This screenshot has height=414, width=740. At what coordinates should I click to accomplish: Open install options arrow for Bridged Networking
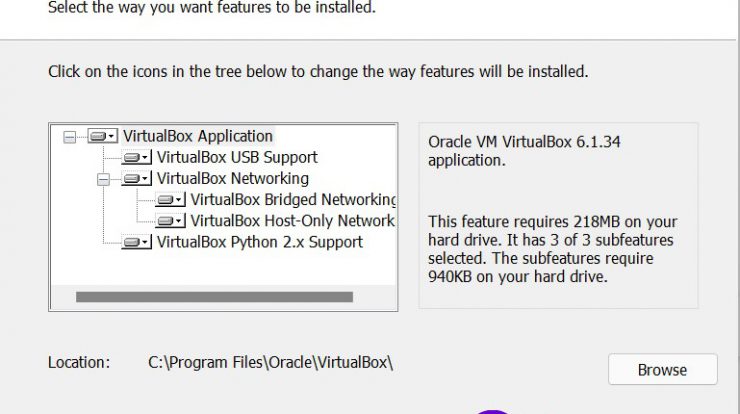179,200
